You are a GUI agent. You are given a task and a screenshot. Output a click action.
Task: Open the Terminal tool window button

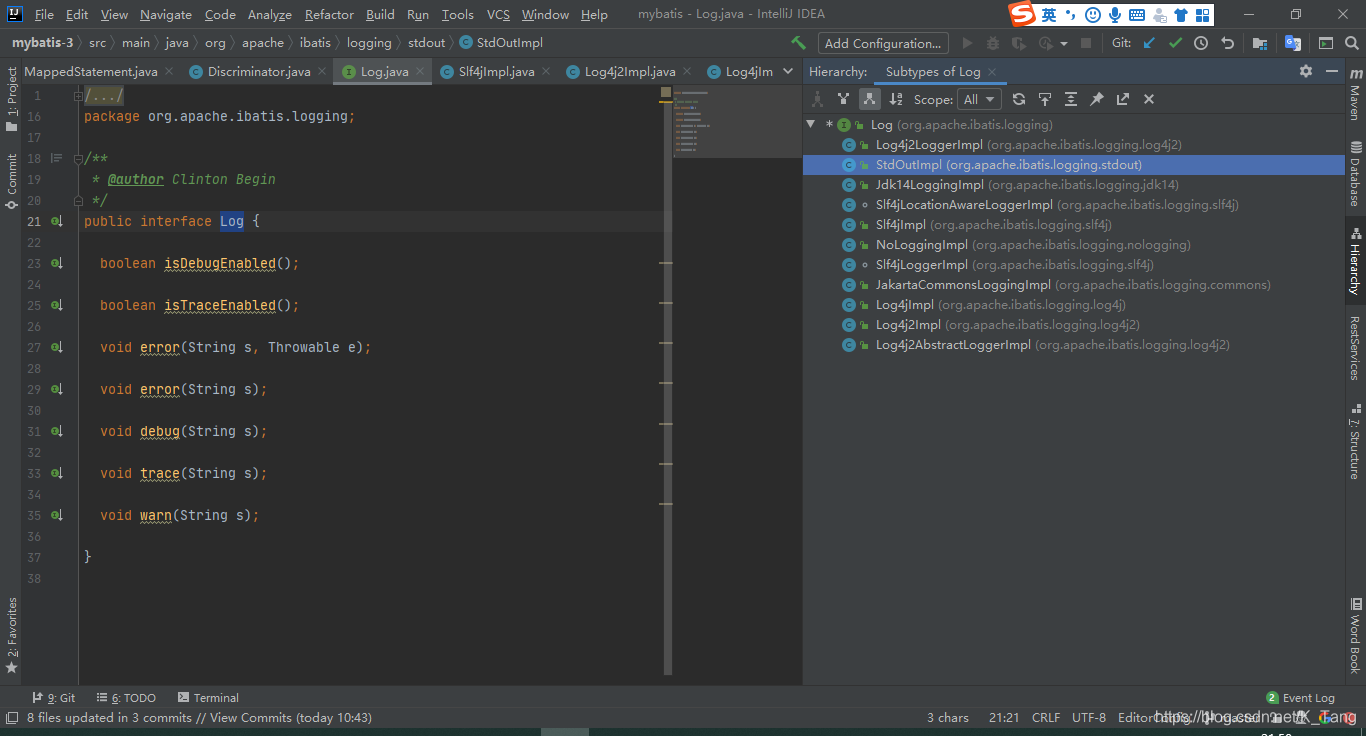208,697
